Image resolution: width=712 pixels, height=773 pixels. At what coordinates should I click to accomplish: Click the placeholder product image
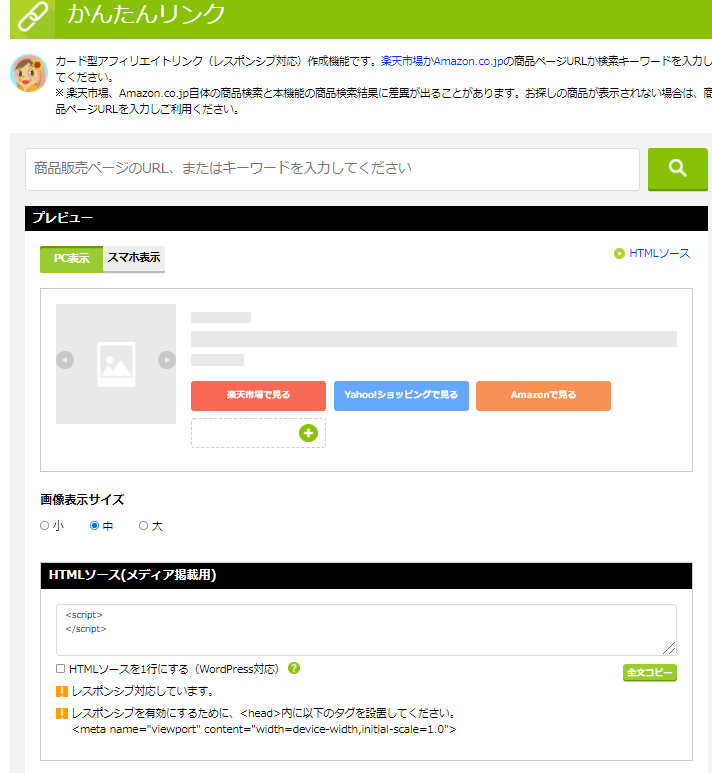click(x=116, y=364)
